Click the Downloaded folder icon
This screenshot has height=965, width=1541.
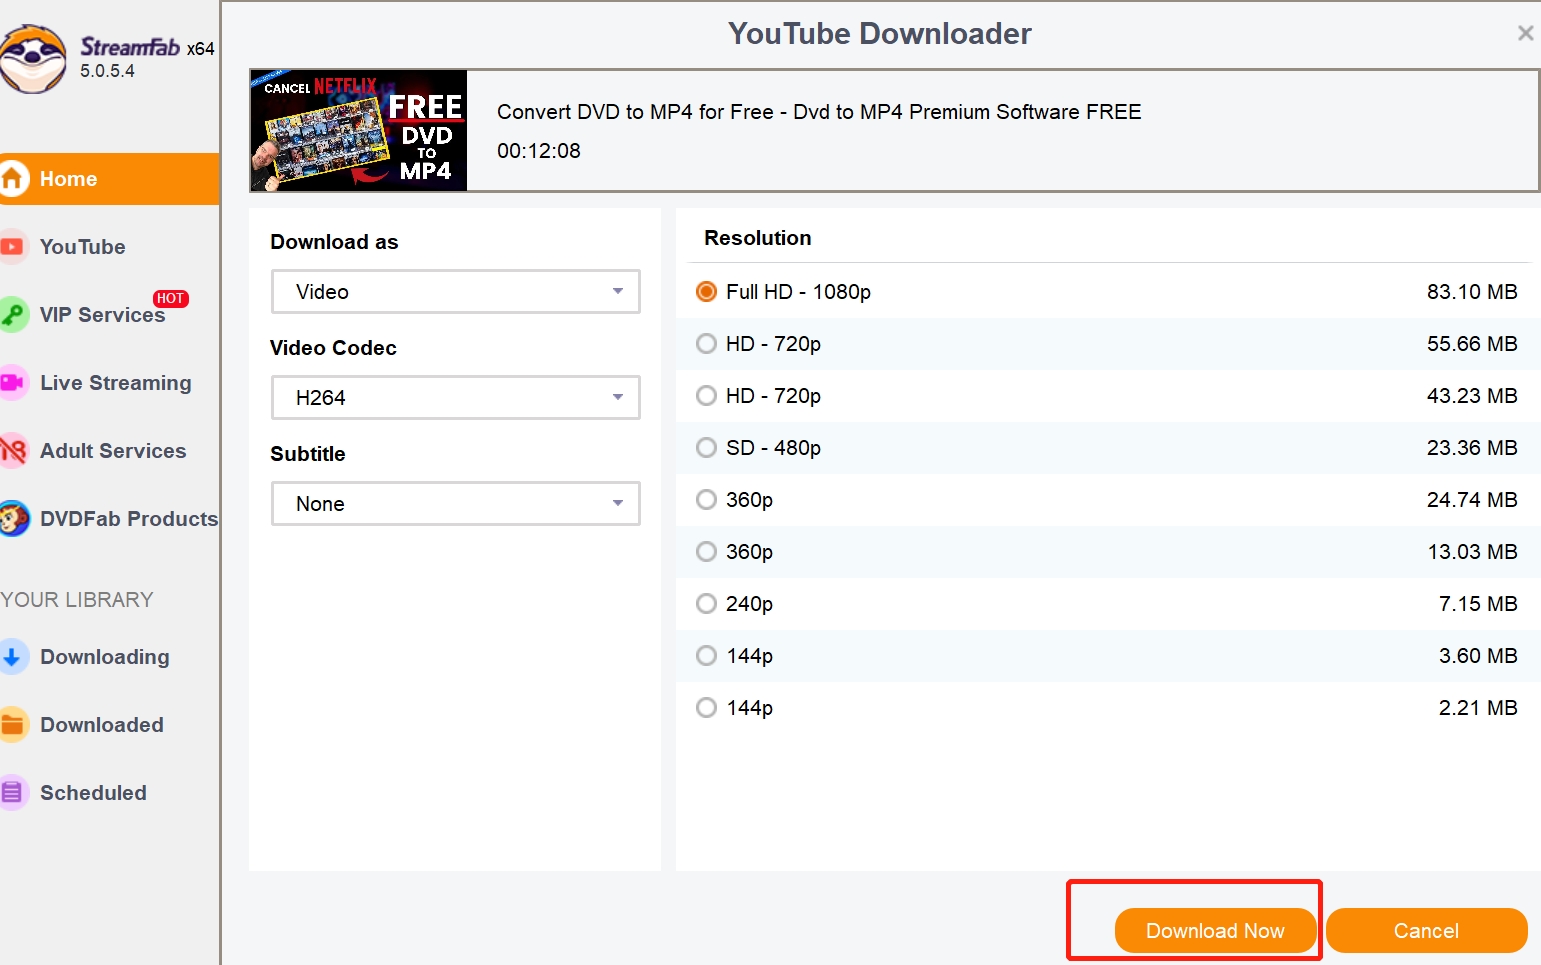12,725
